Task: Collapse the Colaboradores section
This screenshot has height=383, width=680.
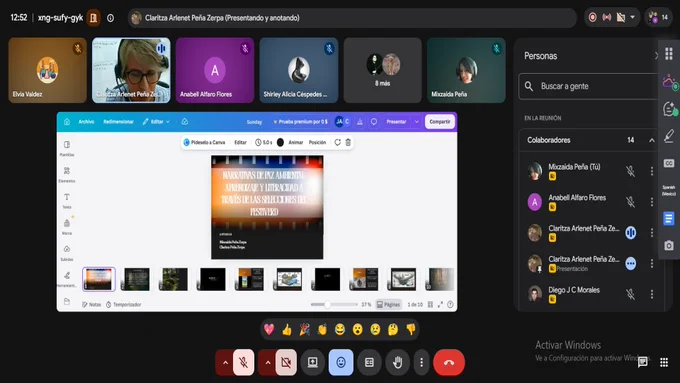Action: [x=652, y=140]
